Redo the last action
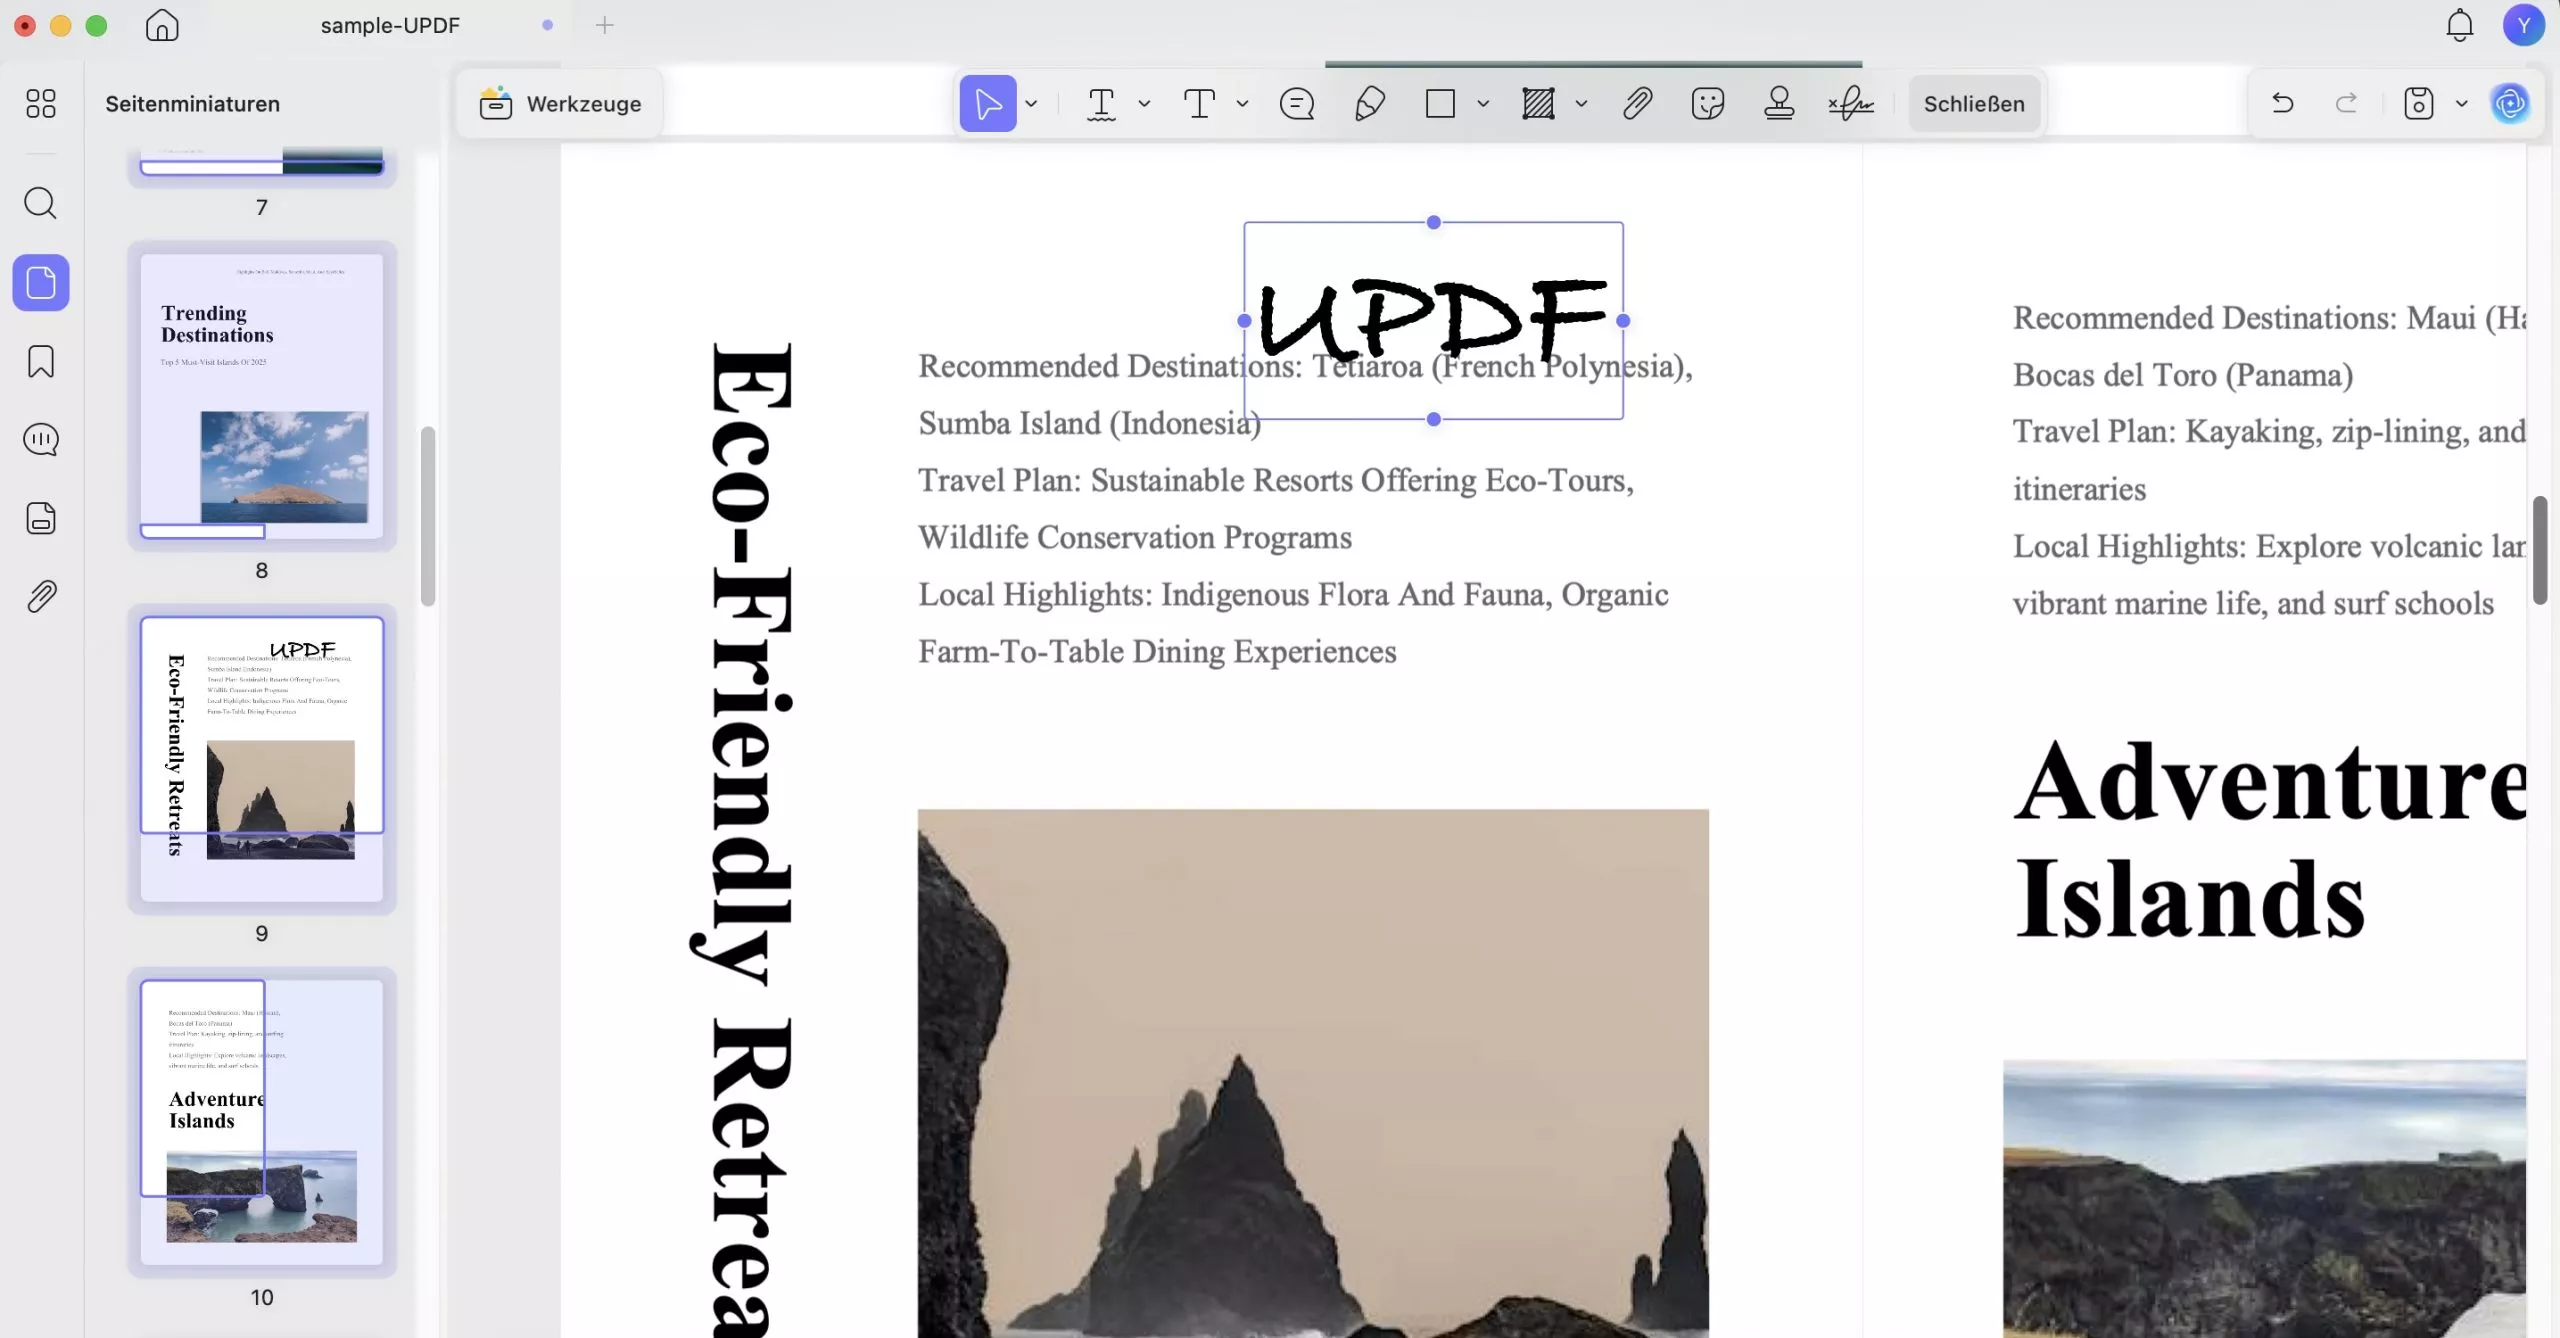This screenshot has width=2560, height=1338. (x=2346, y=104)
